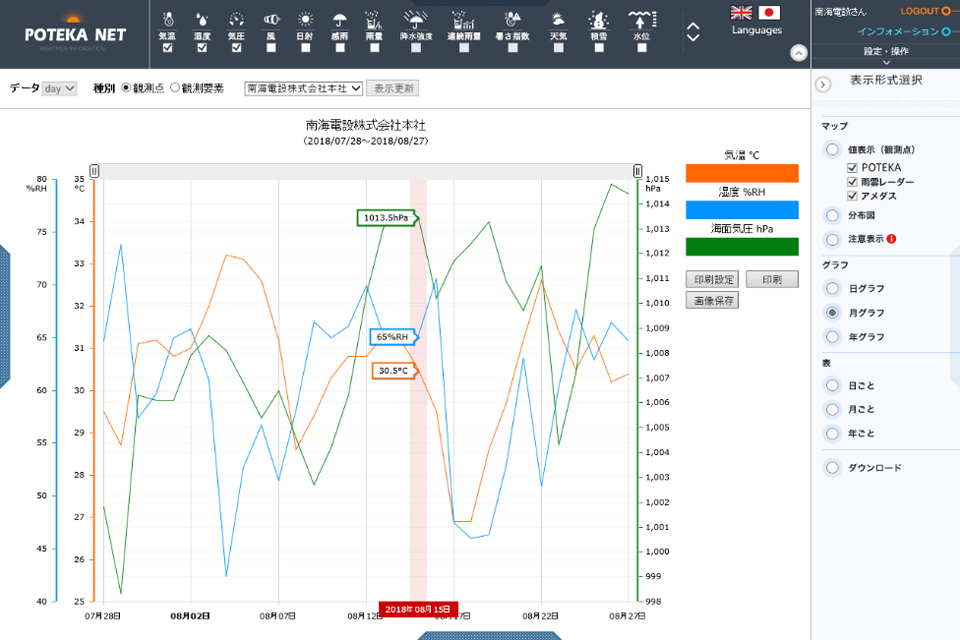960x640 pixels.
Task: Click the precipitation intensity (降水強度) icon
Action: click(416, 20)
